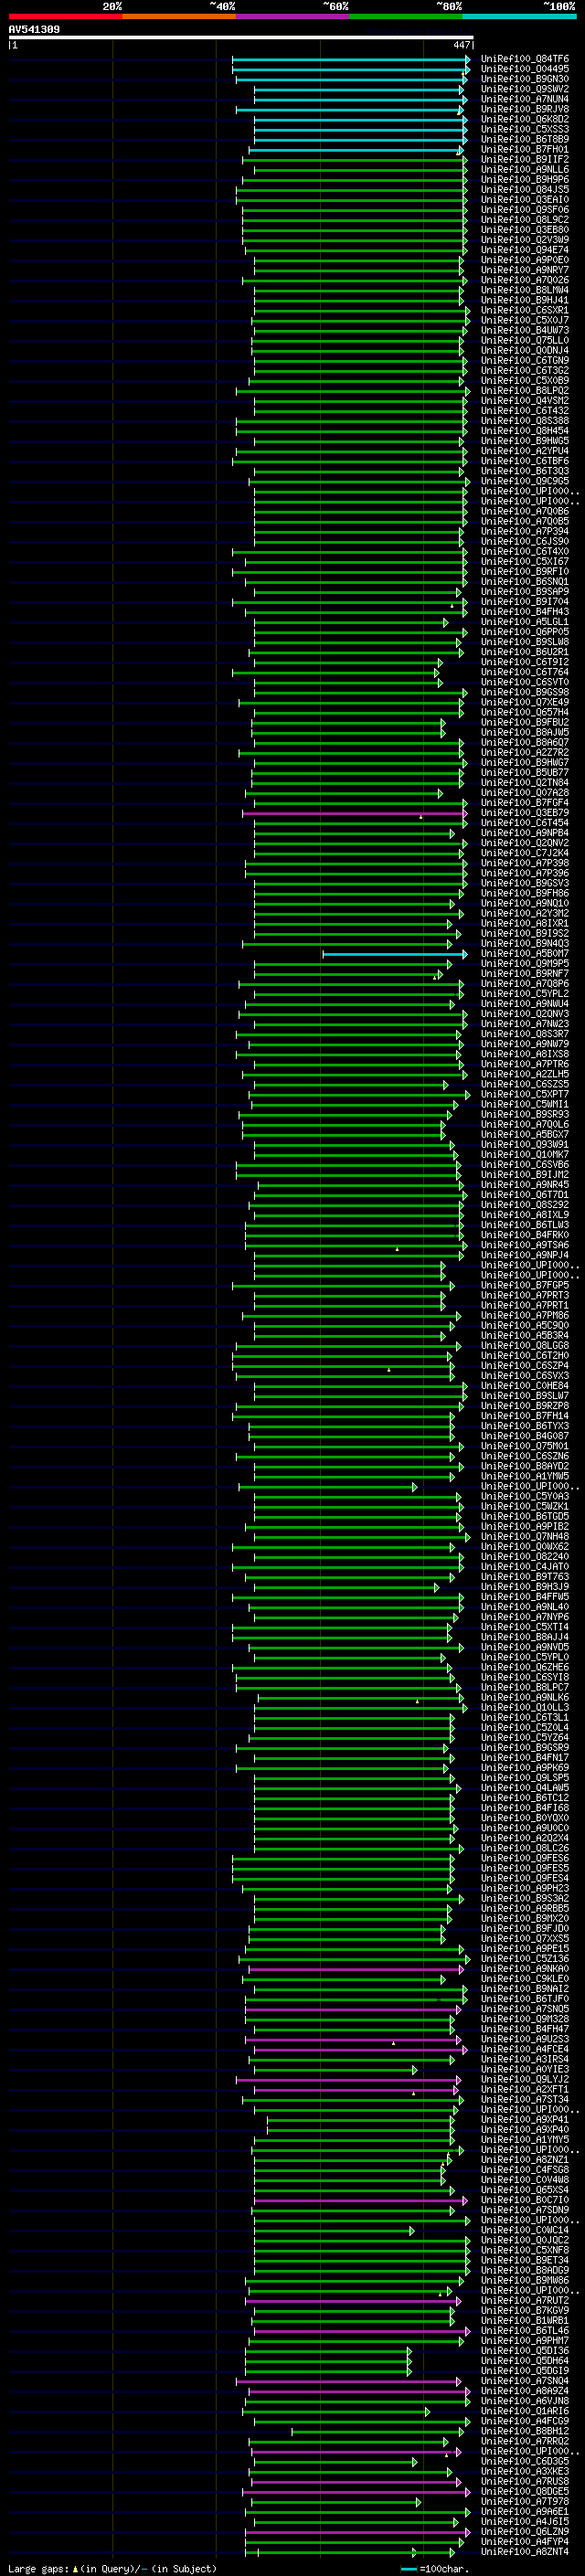The height and width of the screenshot is (2576, 585).
Task: Open the last hit UniRef100_A8ZNT4
Action: click(x=525, y=2552)
